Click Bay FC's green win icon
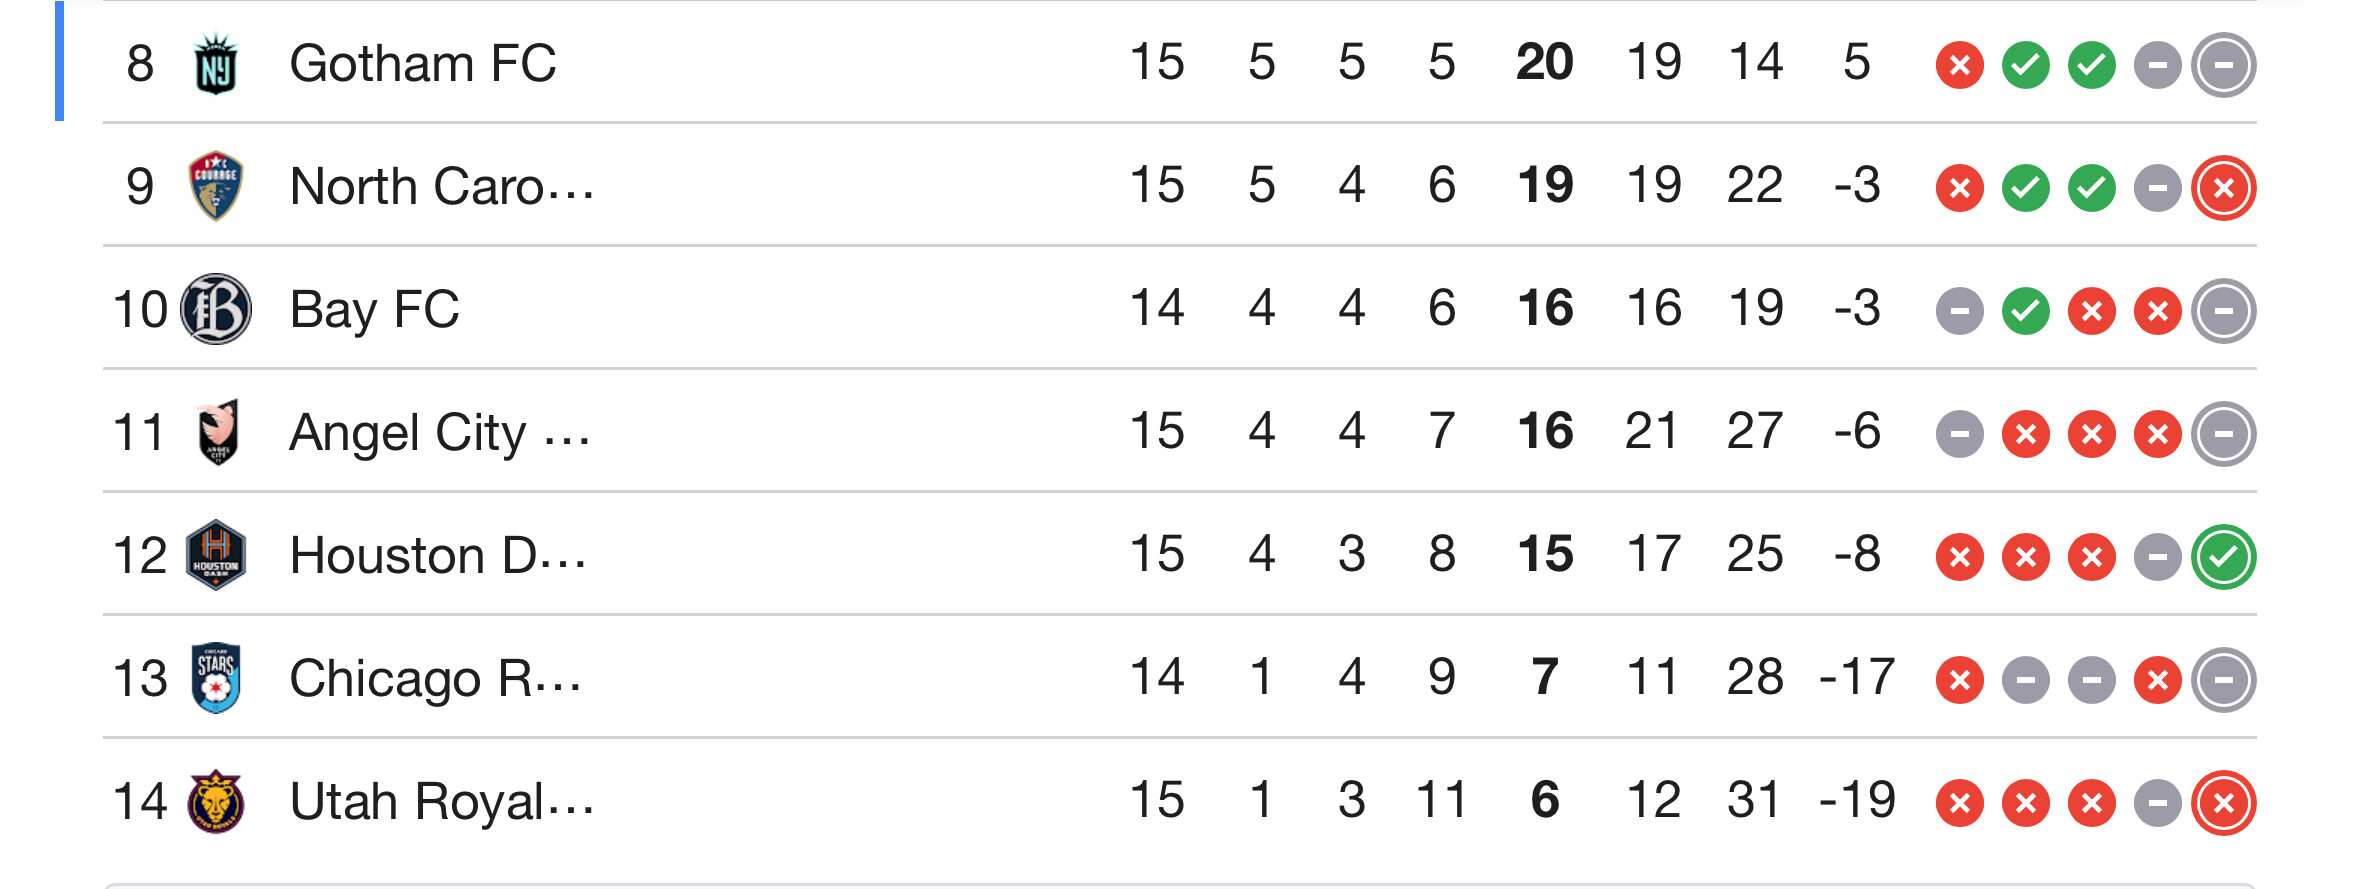This screenshot has height=889, width=2360. 2026,311
